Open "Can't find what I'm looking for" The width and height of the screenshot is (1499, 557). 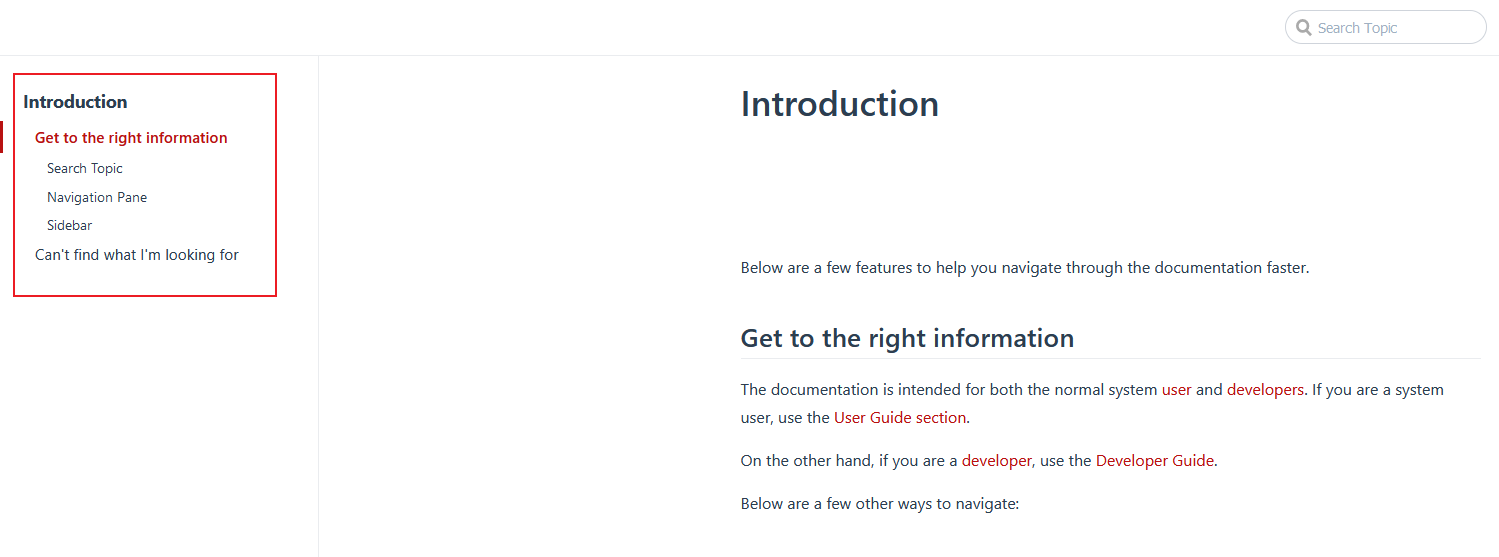tap(137, 255)
